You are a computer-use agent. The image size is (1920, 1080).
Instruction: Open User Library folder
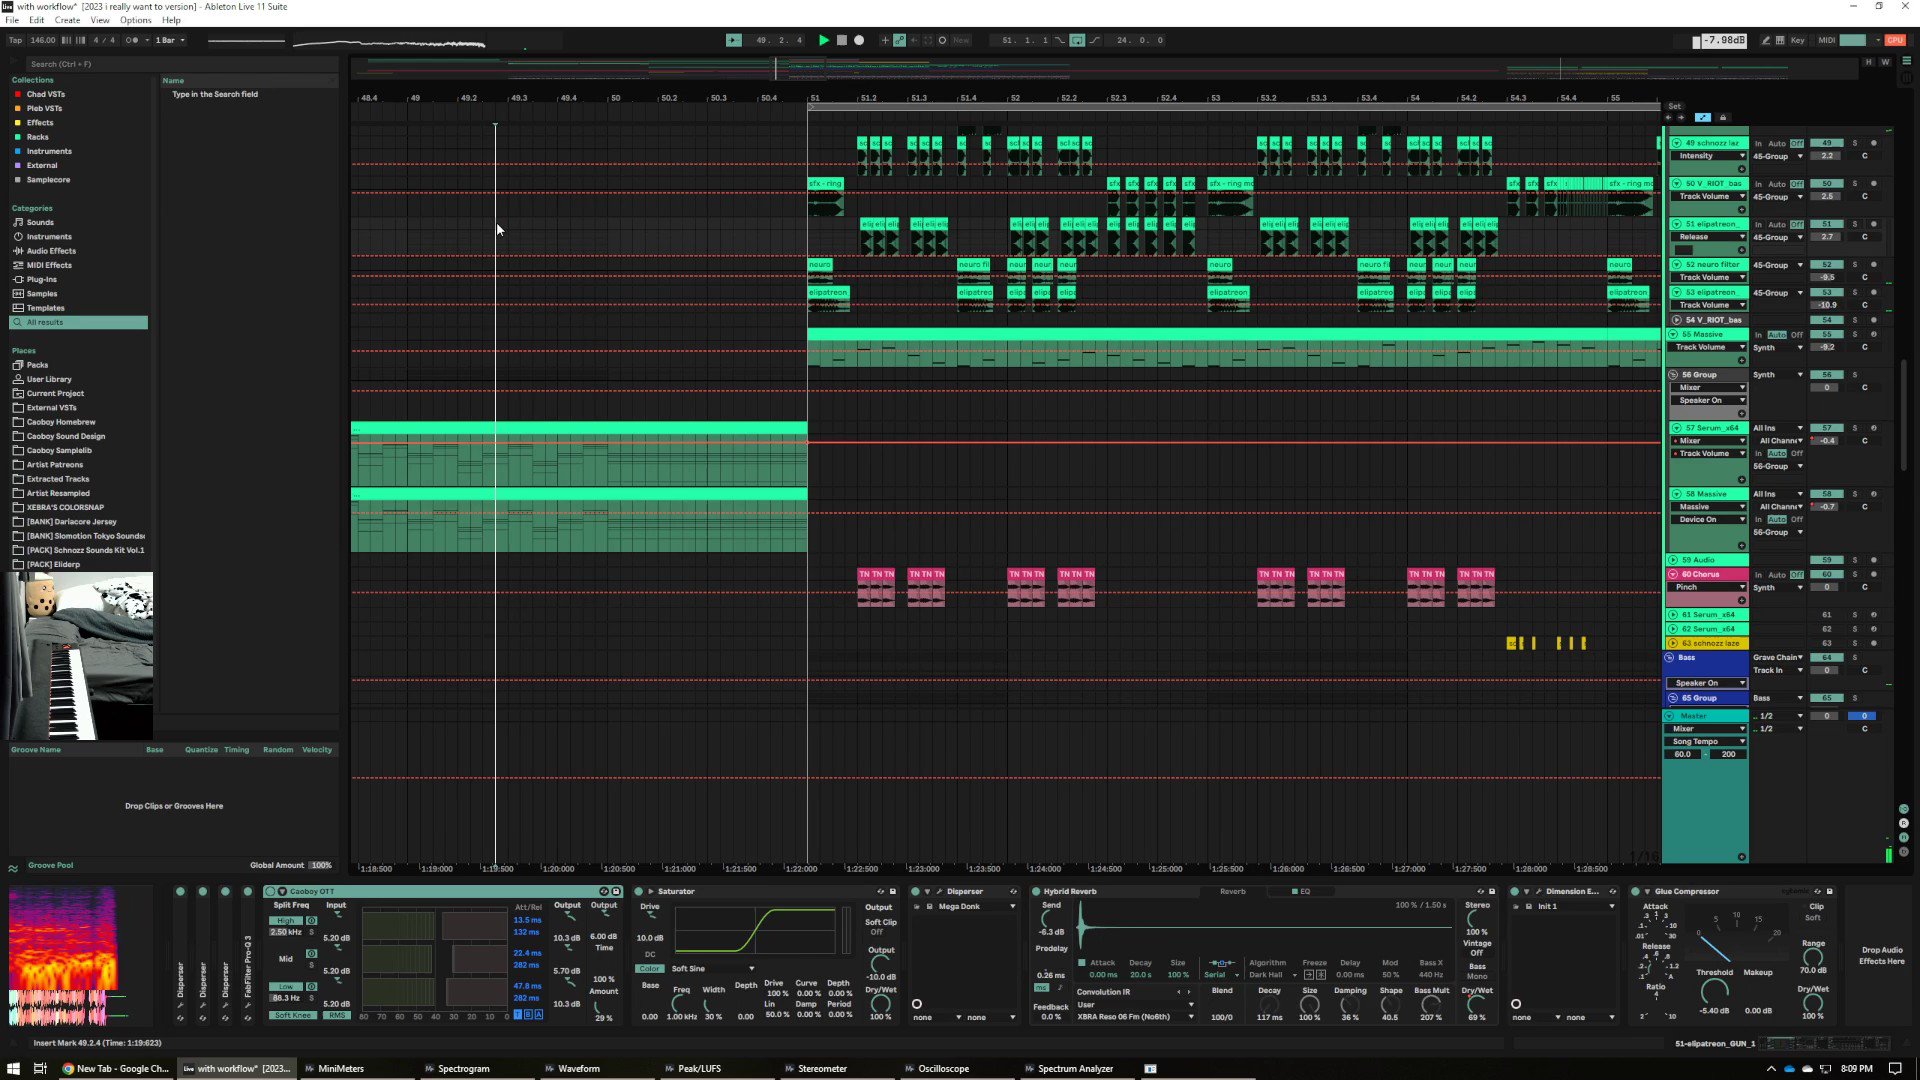click(x=49, y=379)
